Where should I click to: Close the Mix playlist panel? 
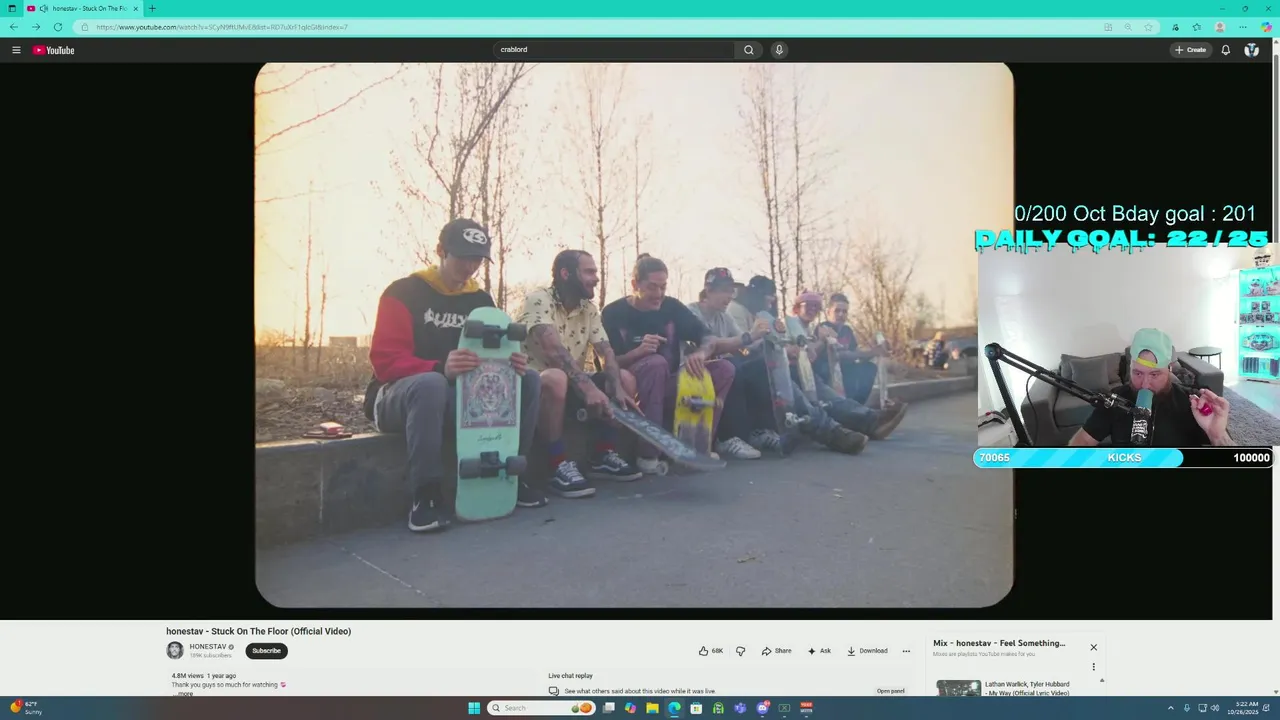pyautogui.click(x=1093, y=647)
